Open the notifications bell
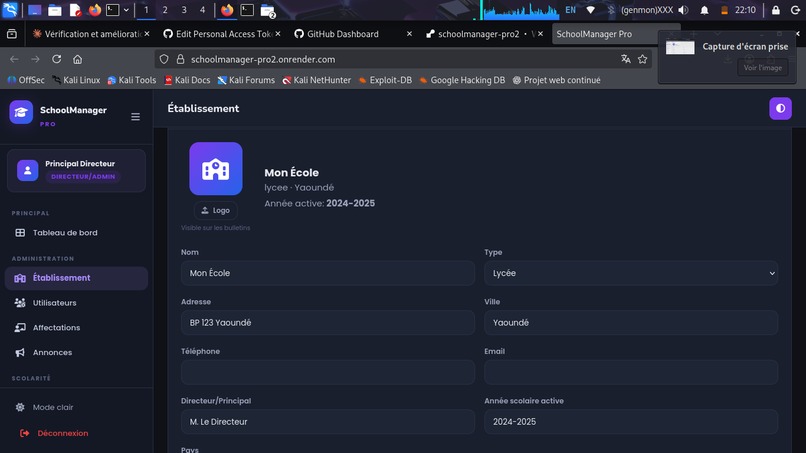Screen dimensions: 806x453 pyautogui.click(x=704, y=10)
